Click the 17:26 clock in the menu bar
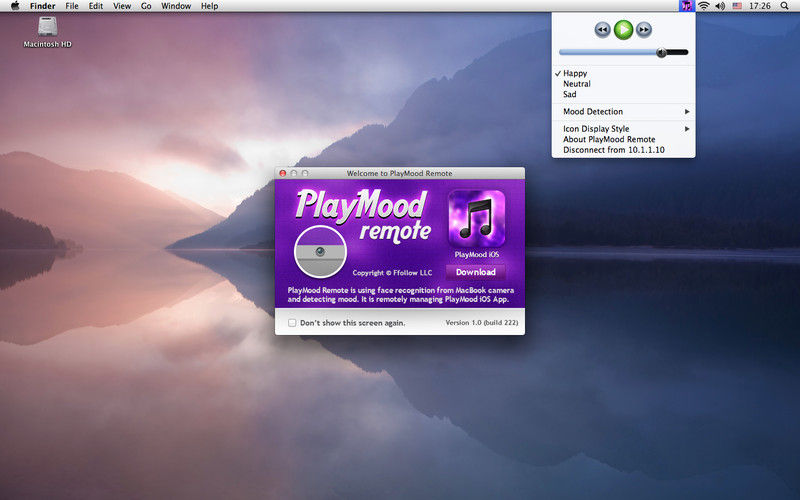Image resolution: width=800 pixels, height=500 pixels. pos(760,6)
